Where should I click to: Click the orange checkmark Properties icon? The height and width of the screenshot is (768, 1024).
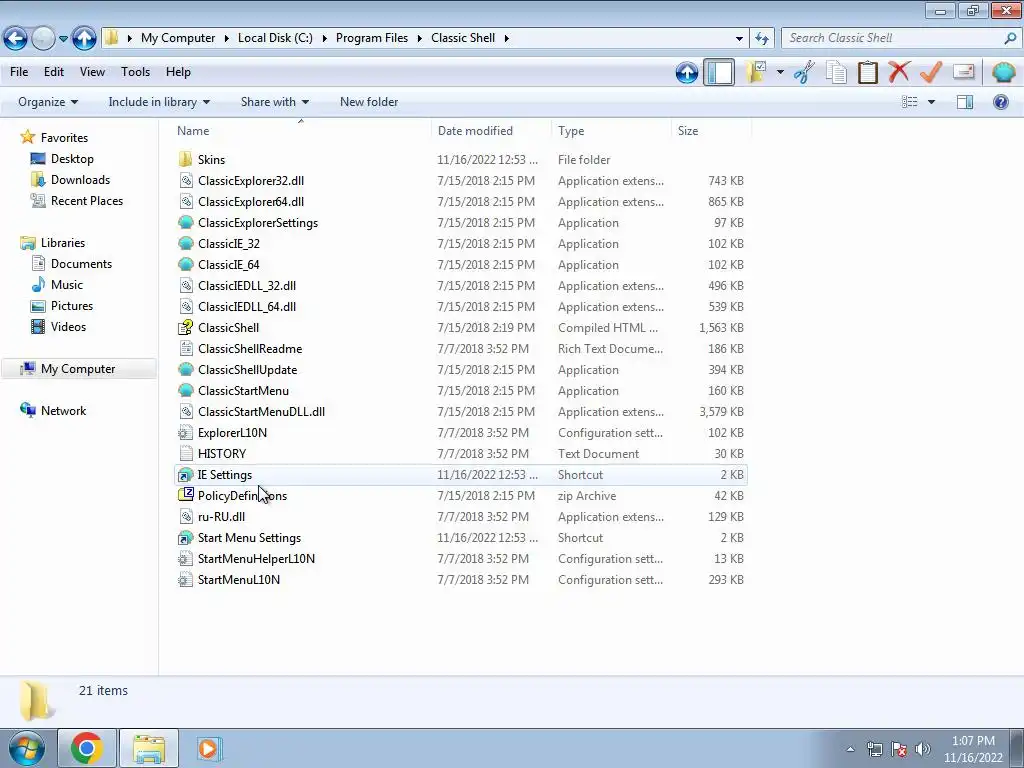[931, 72]
